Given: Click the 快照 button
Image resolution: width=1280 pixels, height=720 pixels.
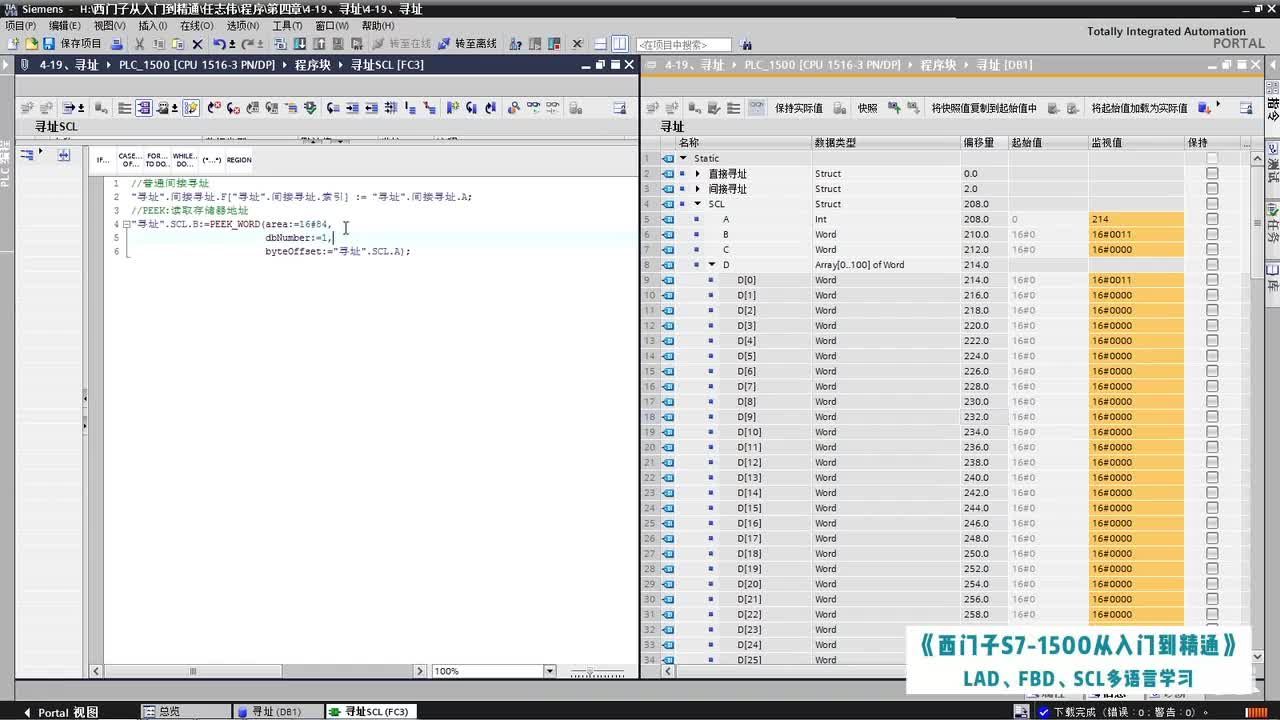Looking at the screenshot, I should point(868,108).
